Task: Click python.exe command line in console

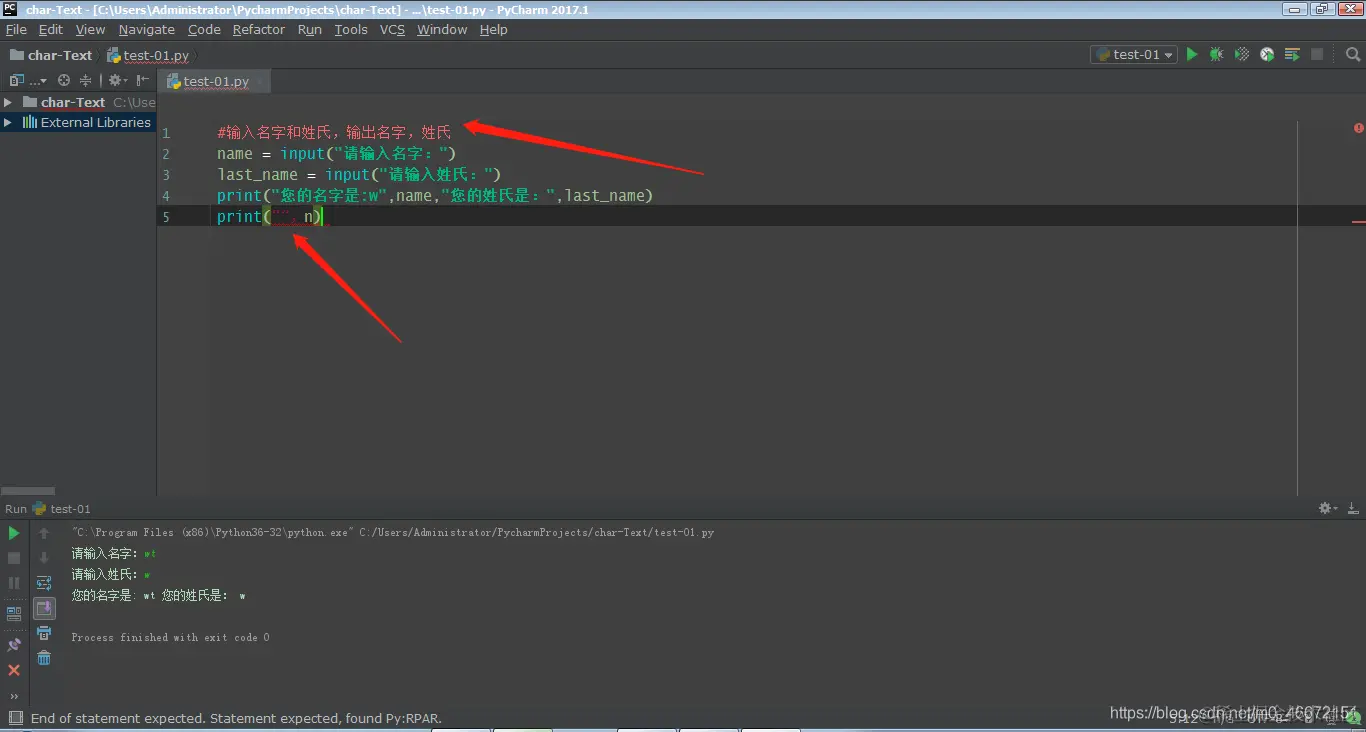Action: [x=393, y=532]
